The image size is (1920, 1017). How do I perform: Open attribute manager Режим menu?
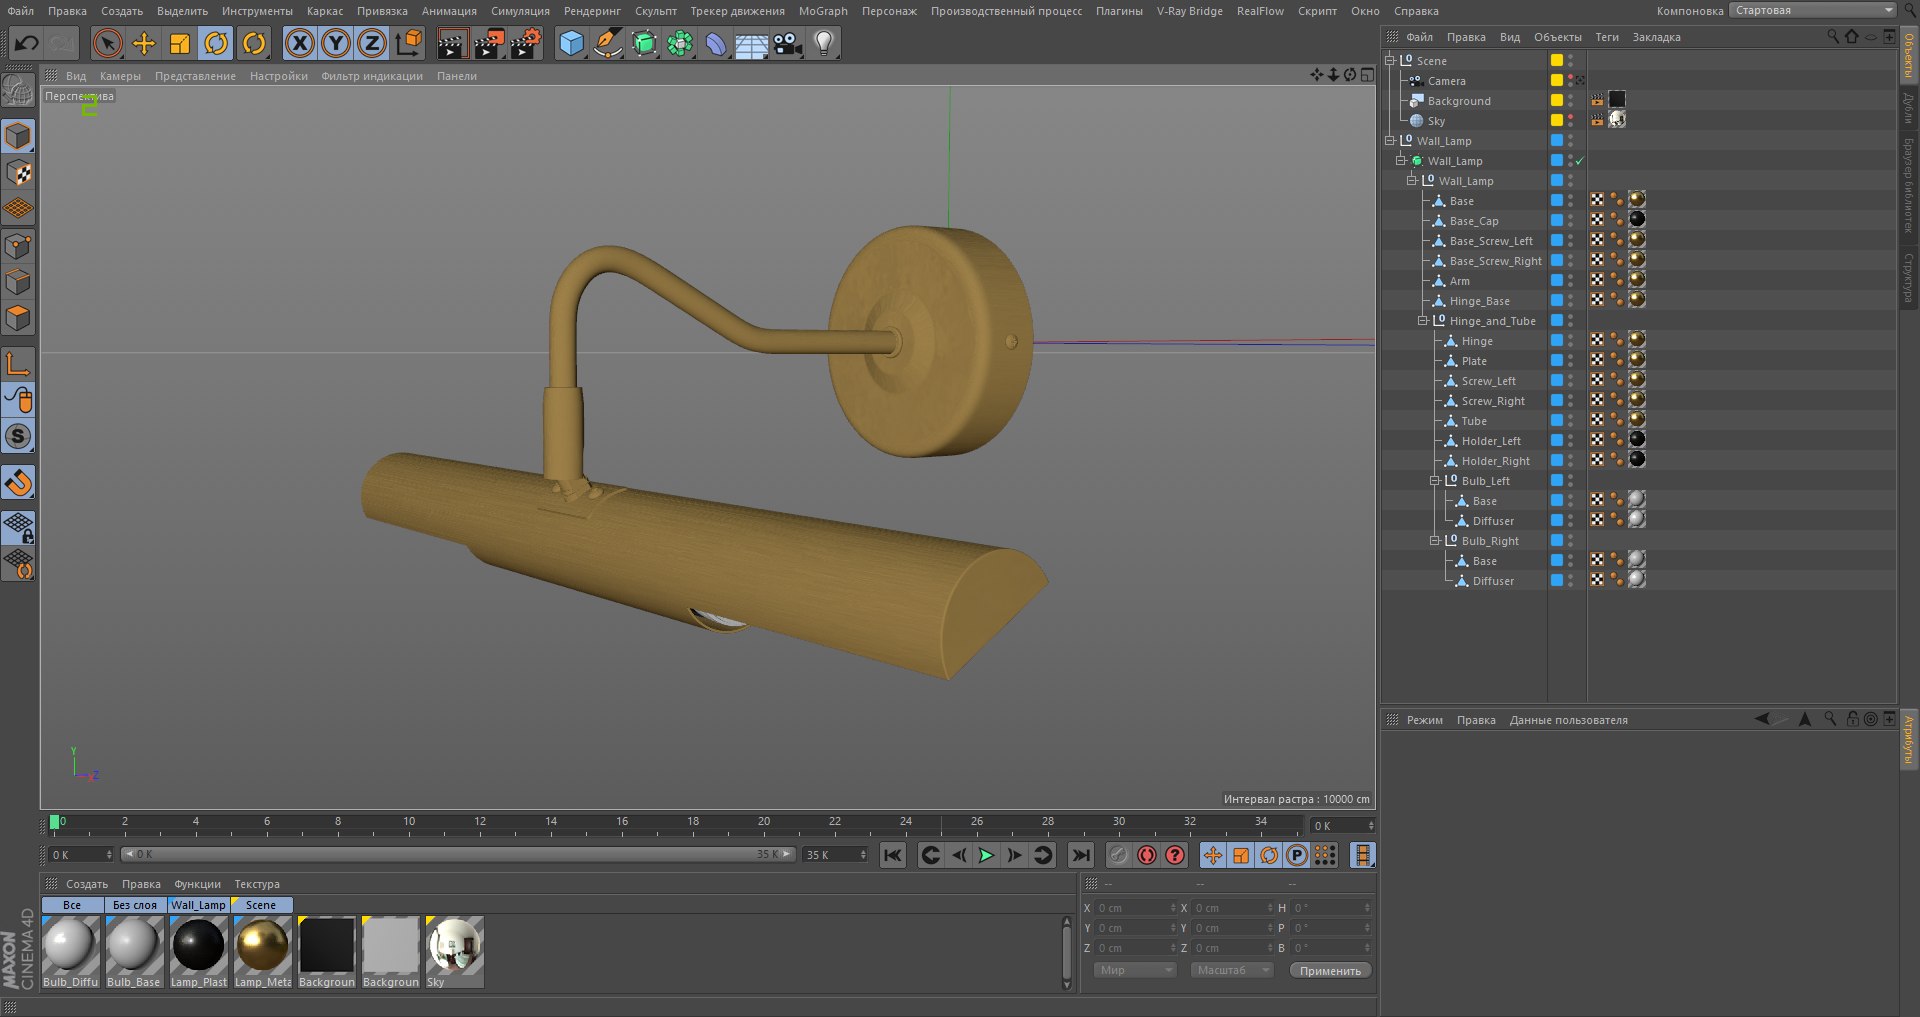[x=1424, y=720]
